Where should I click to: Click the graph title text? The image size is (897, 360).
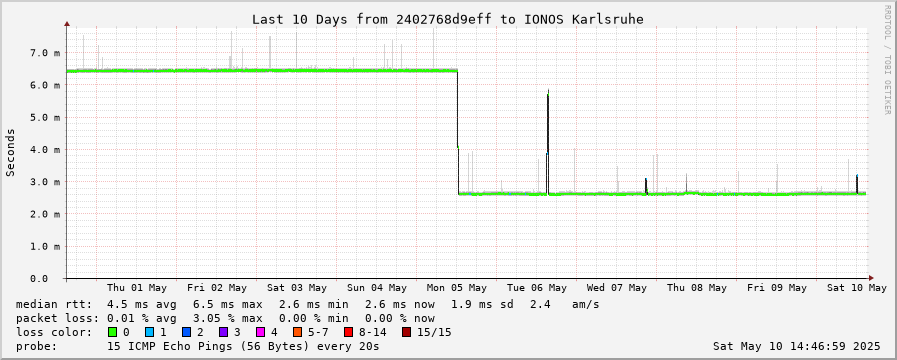pos(448,19)
